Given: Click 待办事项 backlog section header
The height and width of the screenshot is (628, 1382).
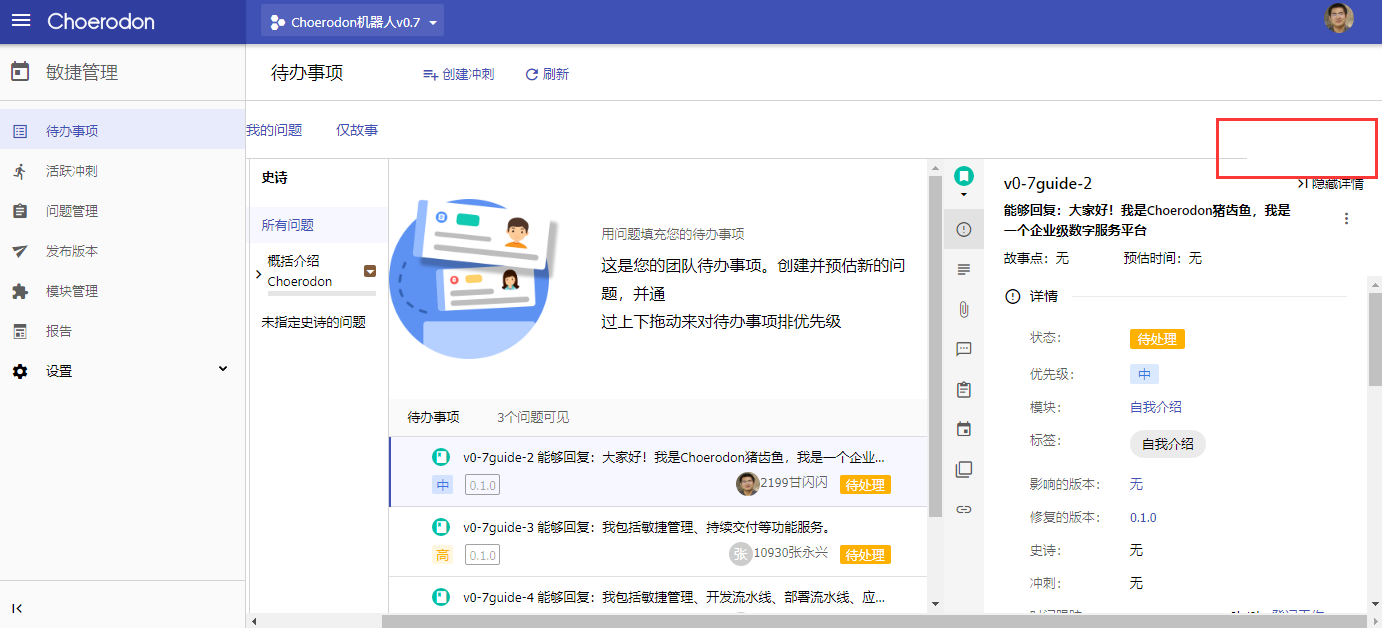Looking at the screenshot, I should 433,417.
